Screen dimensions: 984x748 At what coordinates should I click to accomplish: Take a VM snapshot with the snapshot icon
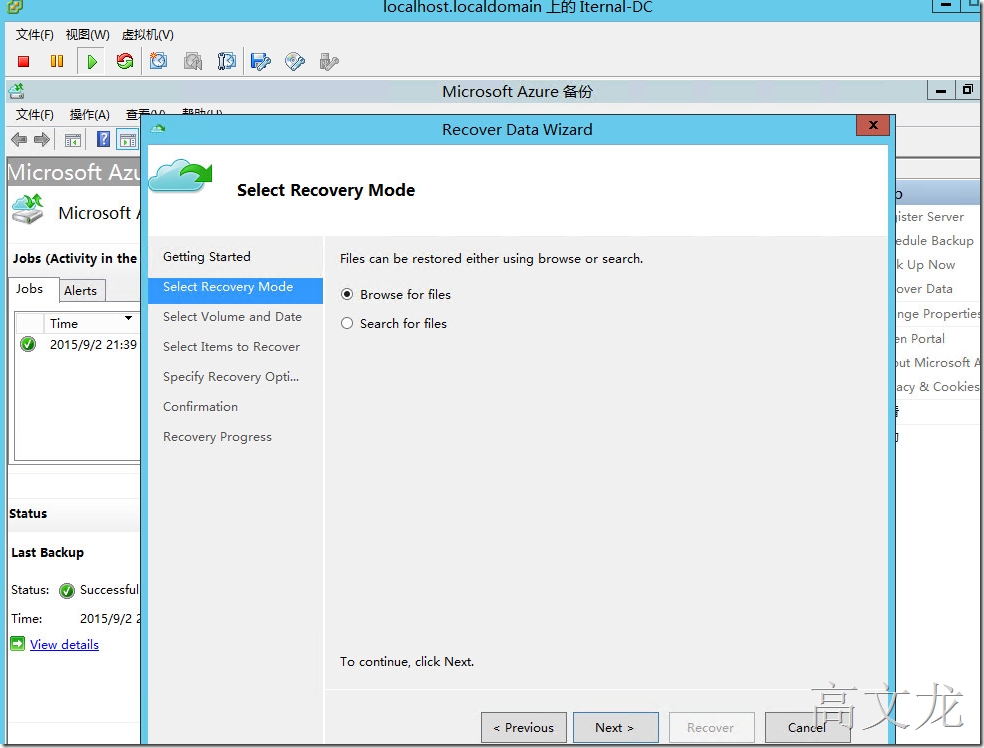[x=159, y=61]
